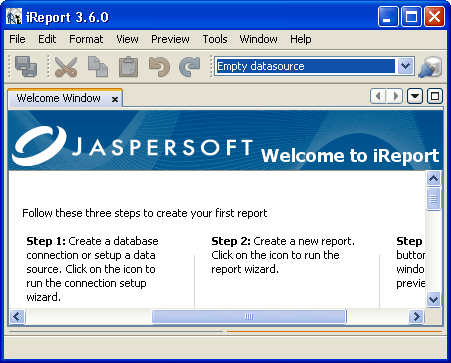The height and width of the screenshot is (363, 451).
Task: Click the Cut scissors icon
Action: click(x=66, y=67)
